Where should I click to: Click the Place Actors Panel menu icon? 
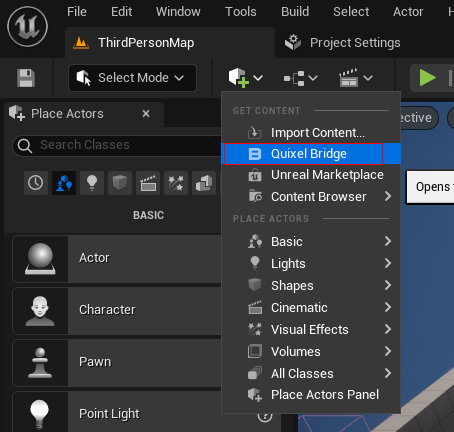(x=255, y=395)
